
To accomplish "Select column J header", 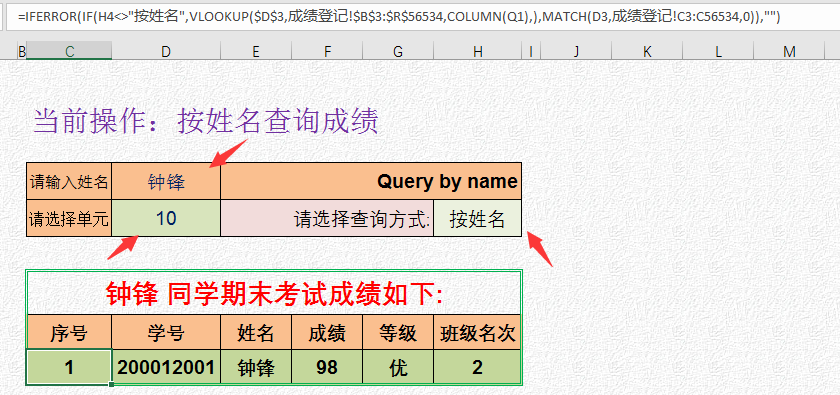I will pos(576,51).
